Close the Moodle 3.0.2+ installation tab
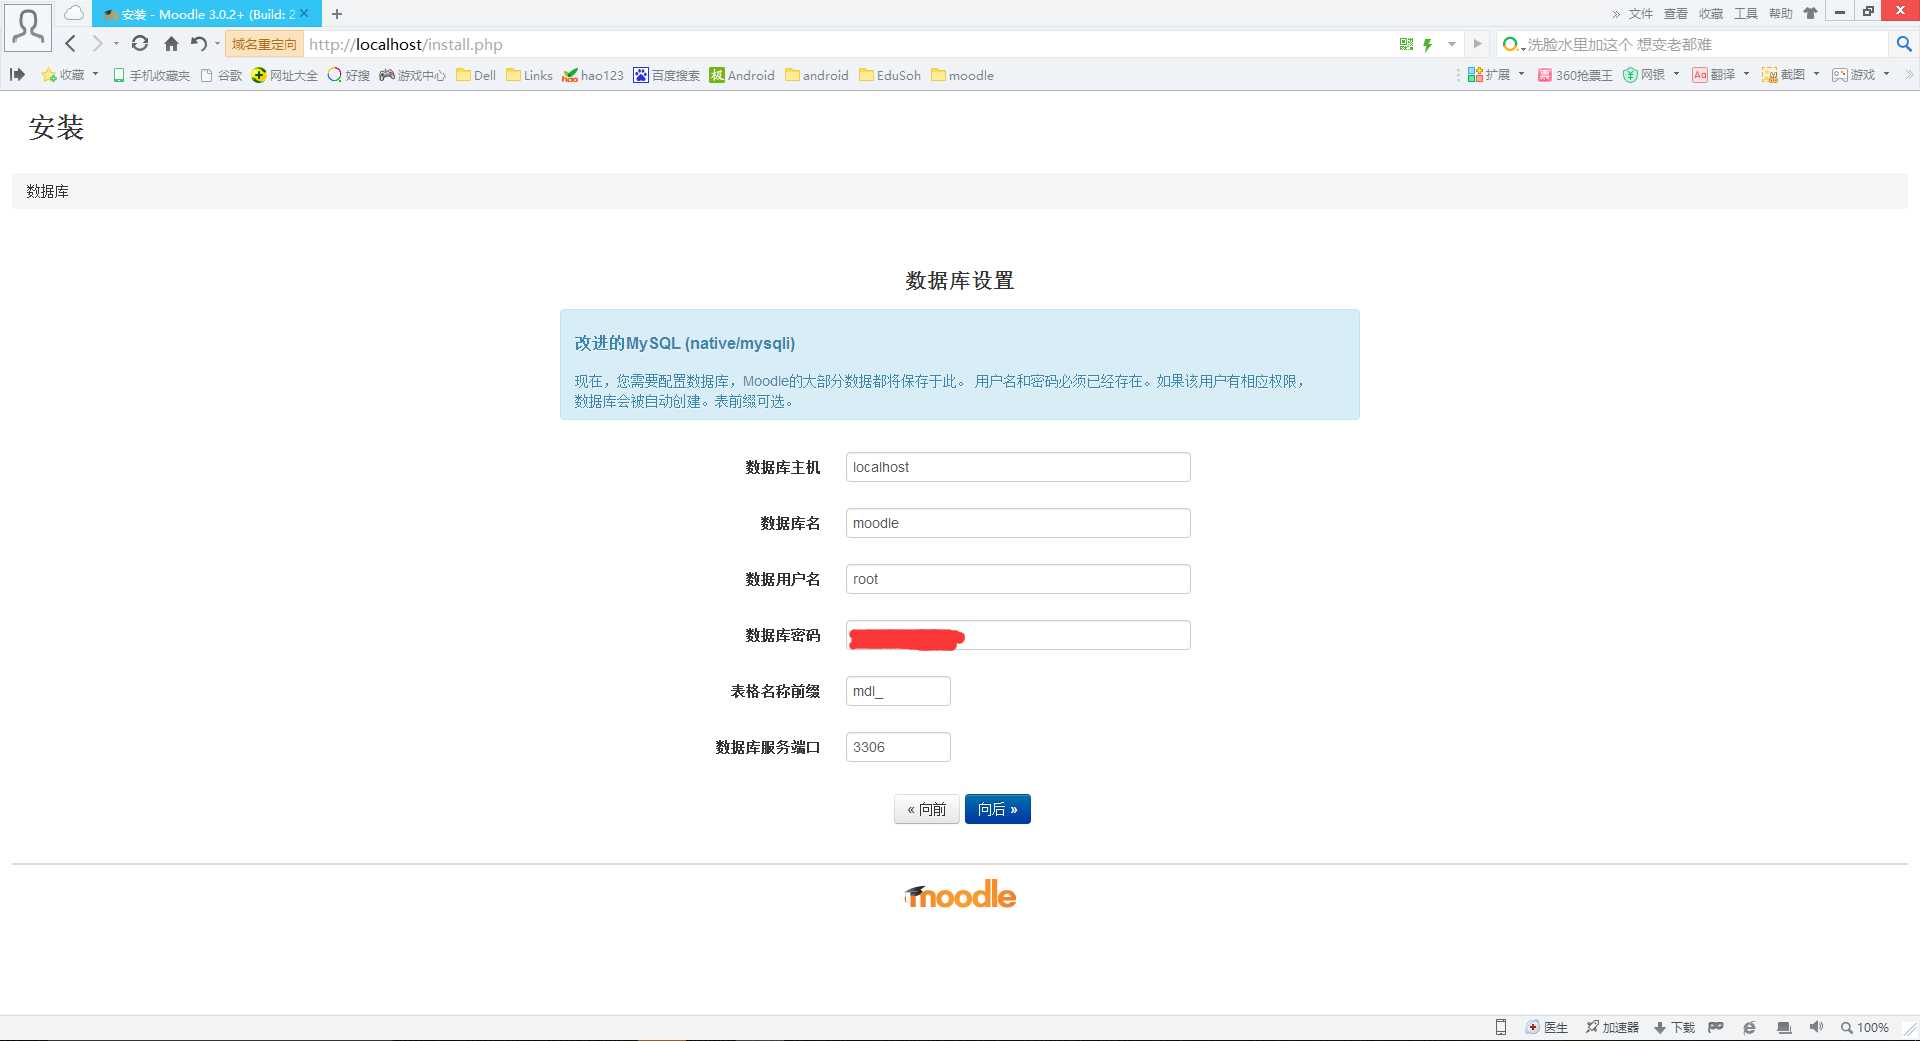The image size is (1920, 1041). pyautogui.click(x=304, y=14)
